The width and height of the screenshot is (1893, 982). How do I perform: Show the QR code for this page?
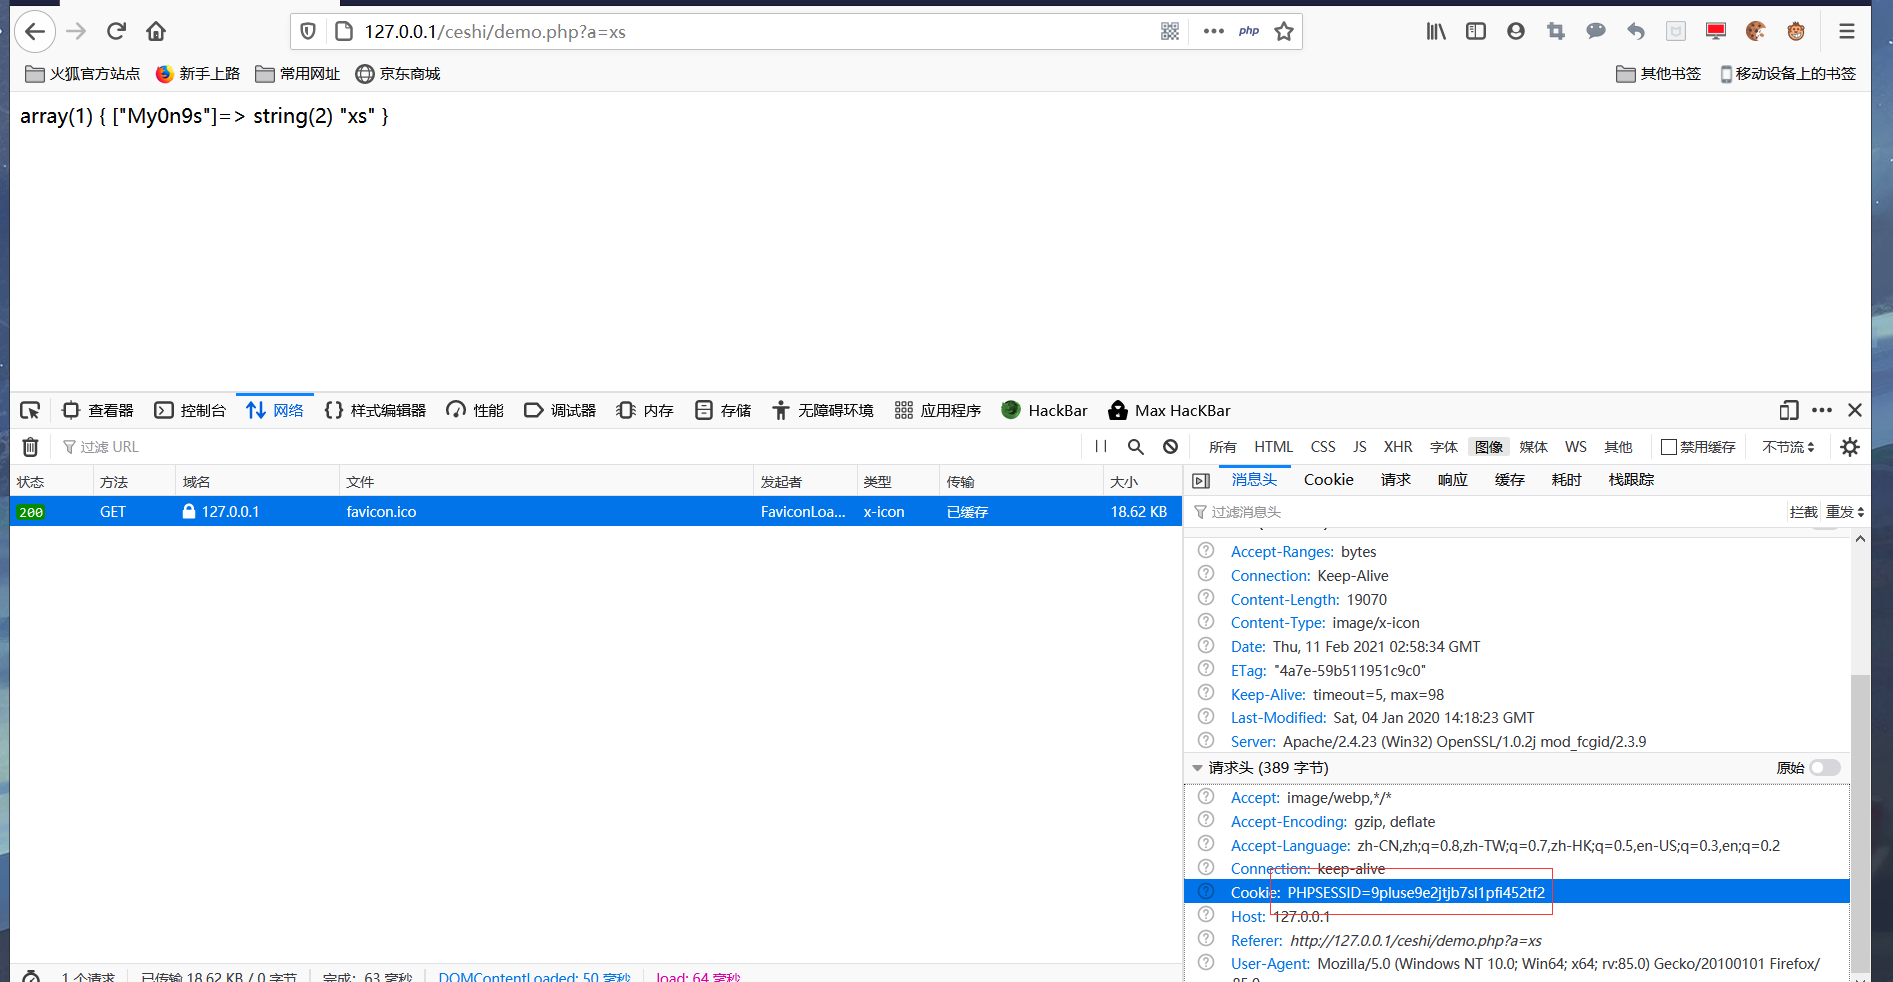(1170, 32)
